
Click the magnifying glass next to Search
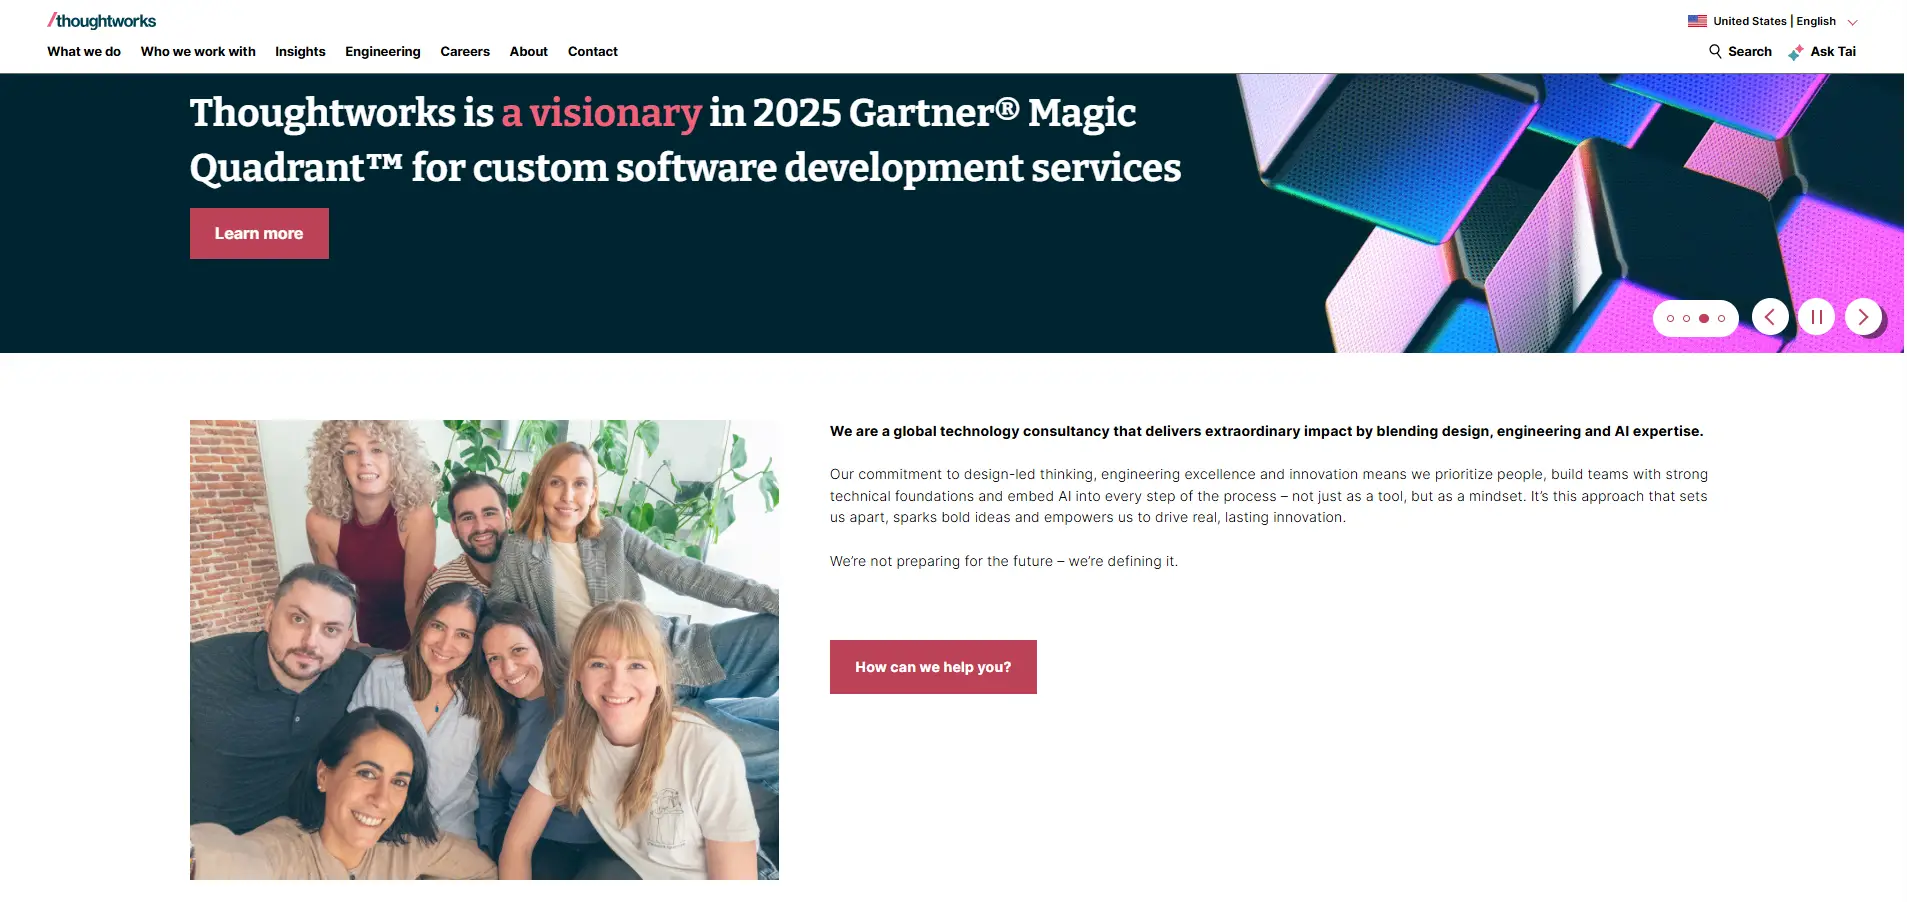[1715, 51]
